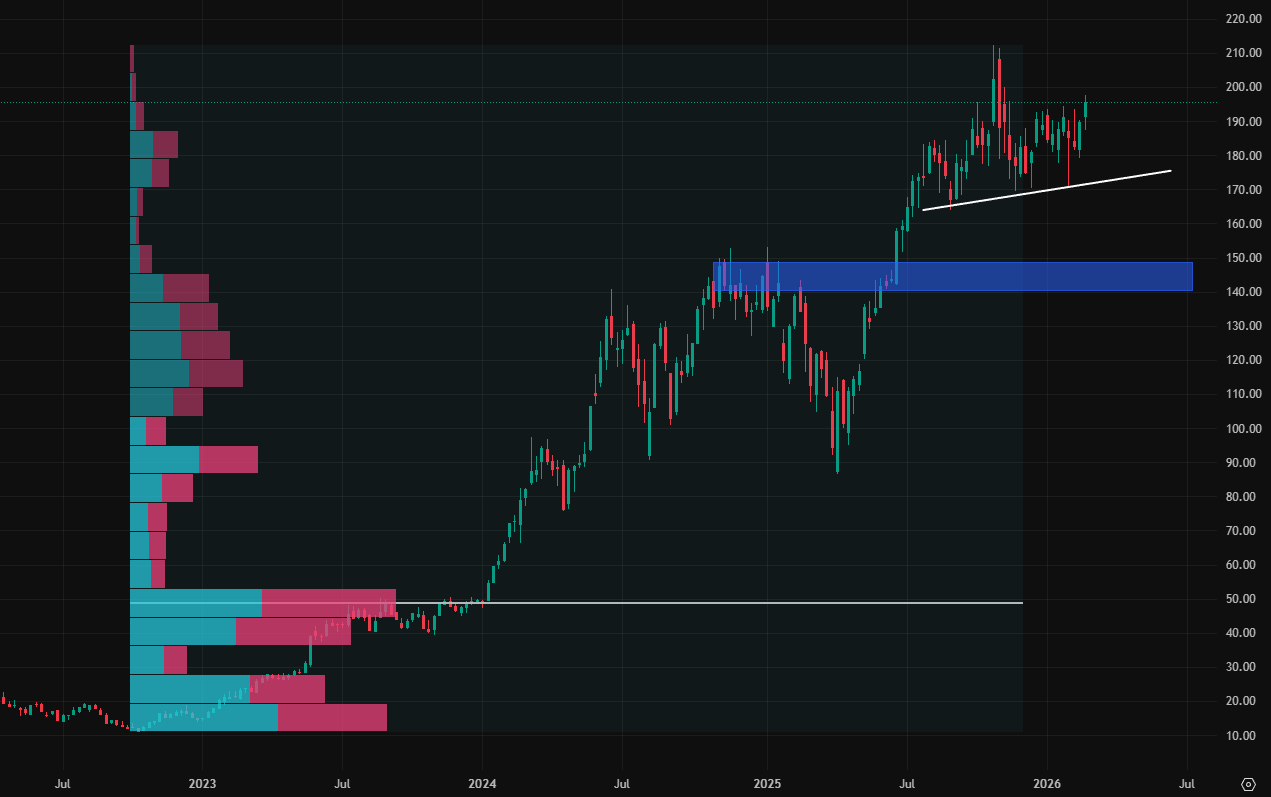The width and height of the screenshot is (1271, 797).
Task: Click the most recent green candle
Action: pyautogui.click(x=1086, y=108)
